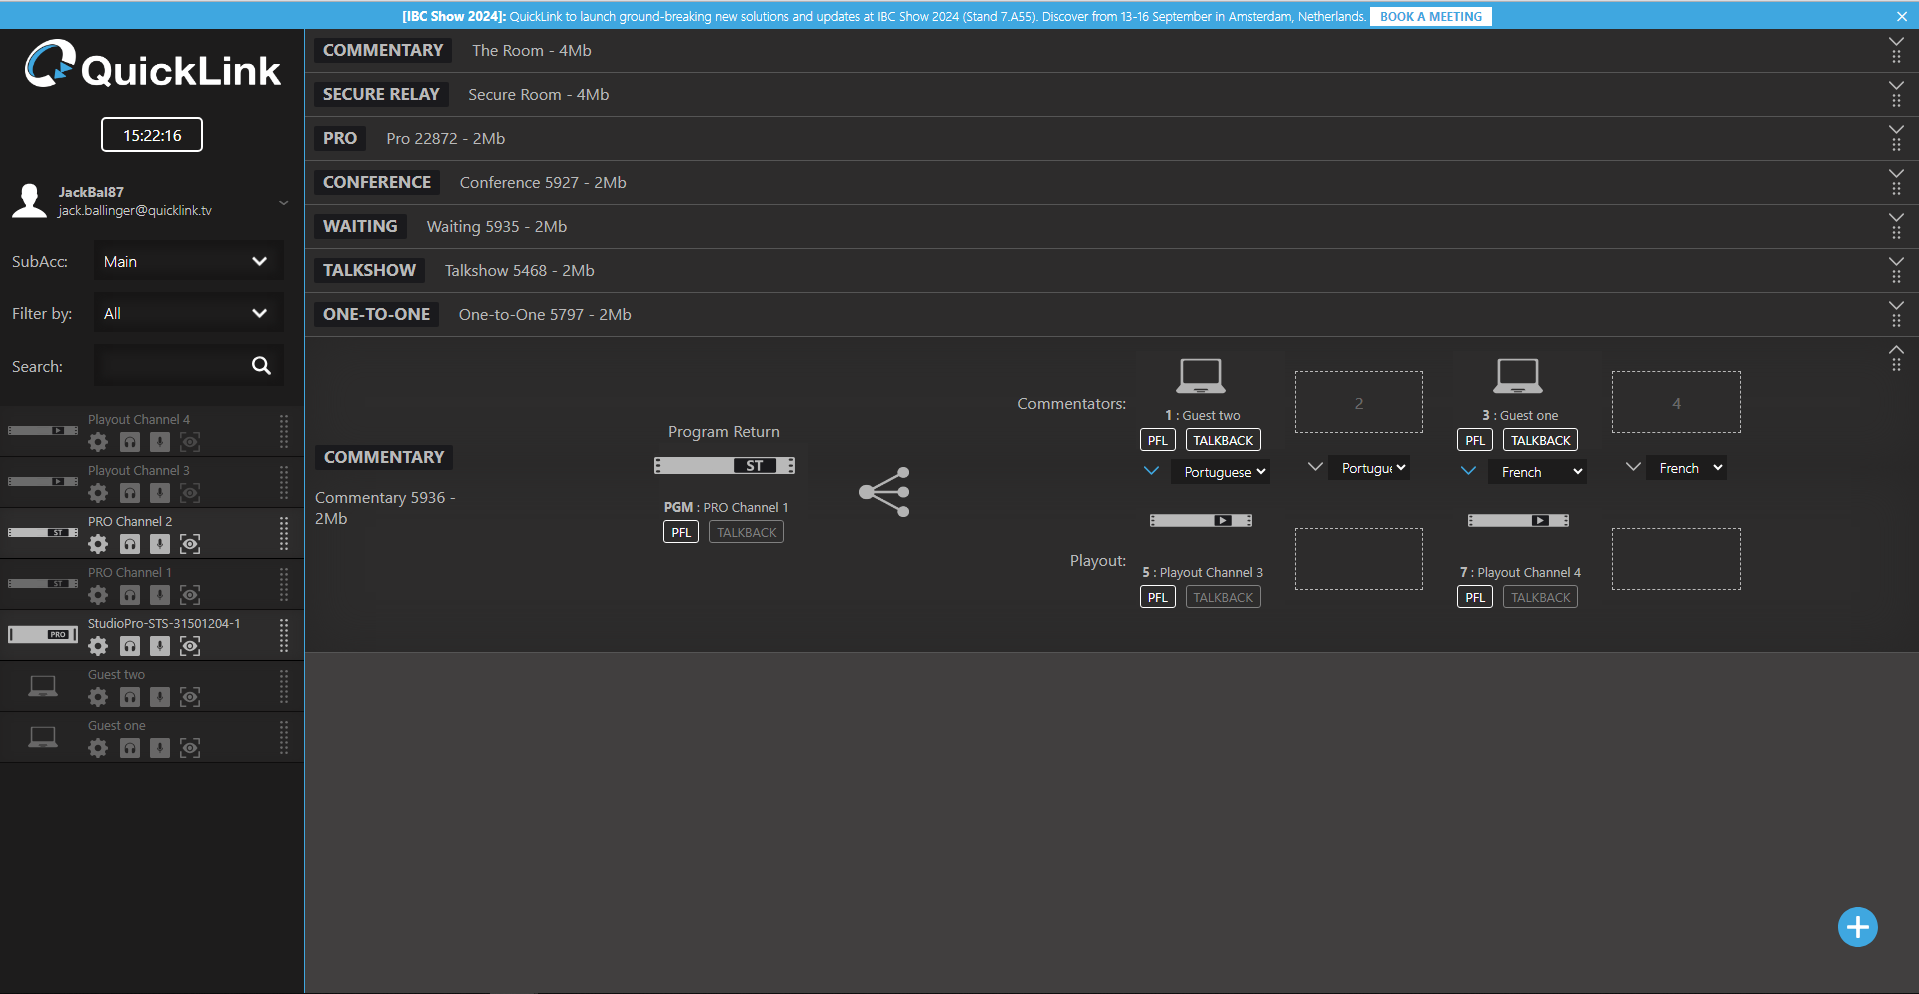Select the CONFERENCE 5927 room row
The height and width of the screenshot is (994, 1919).
tap(1112, 183)
